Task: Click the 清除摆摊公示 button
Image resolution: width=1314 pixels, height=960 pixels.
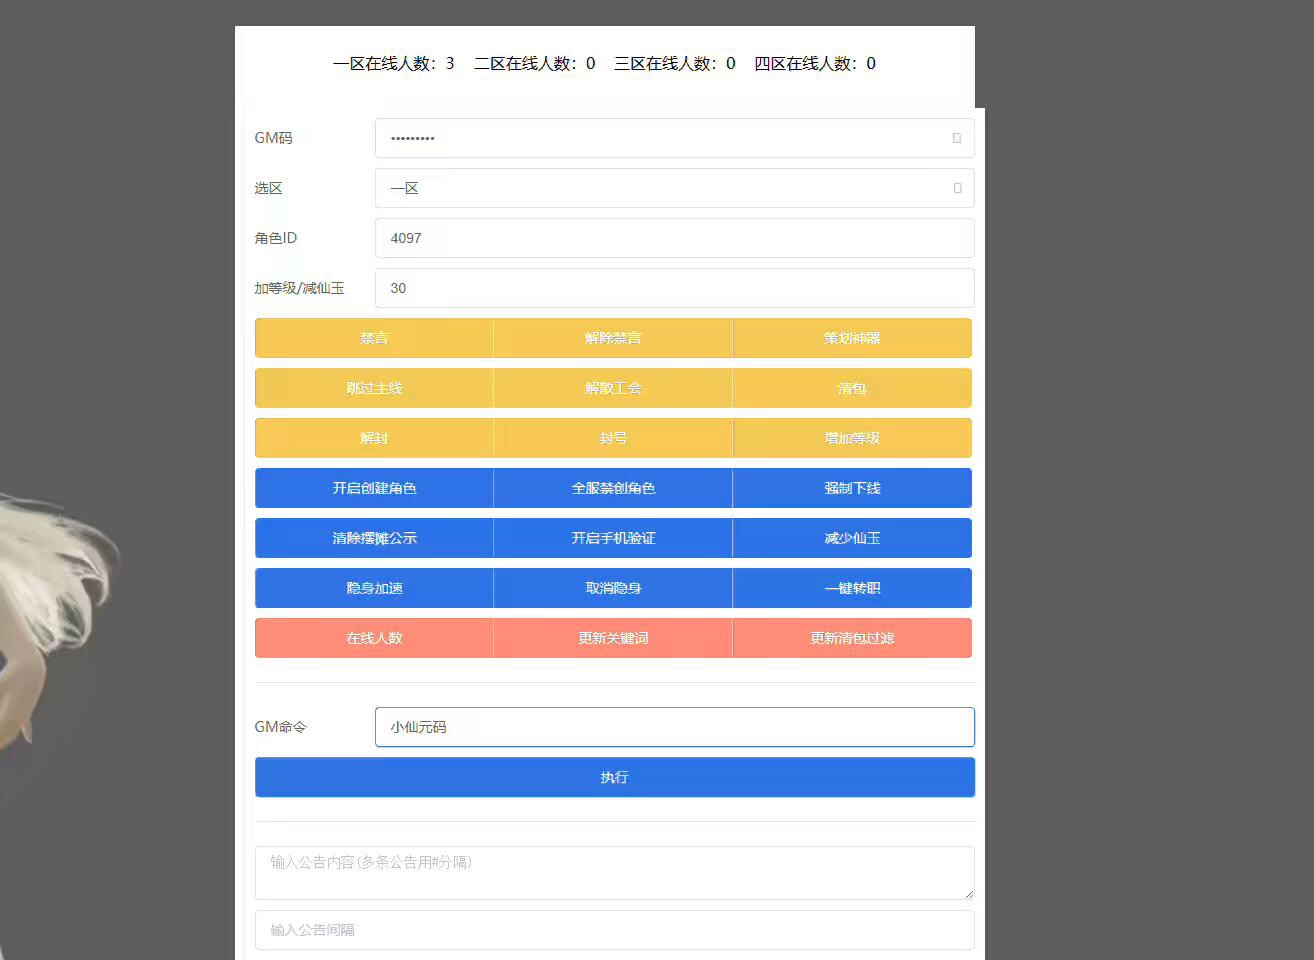Action: pyautogui.click(x=374, y=538)
